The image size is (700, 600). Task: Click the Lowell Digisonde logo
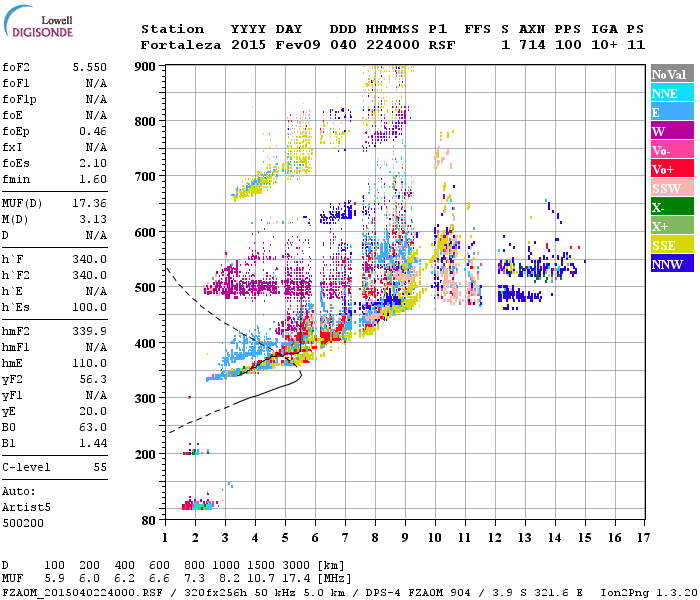[38, 21]
